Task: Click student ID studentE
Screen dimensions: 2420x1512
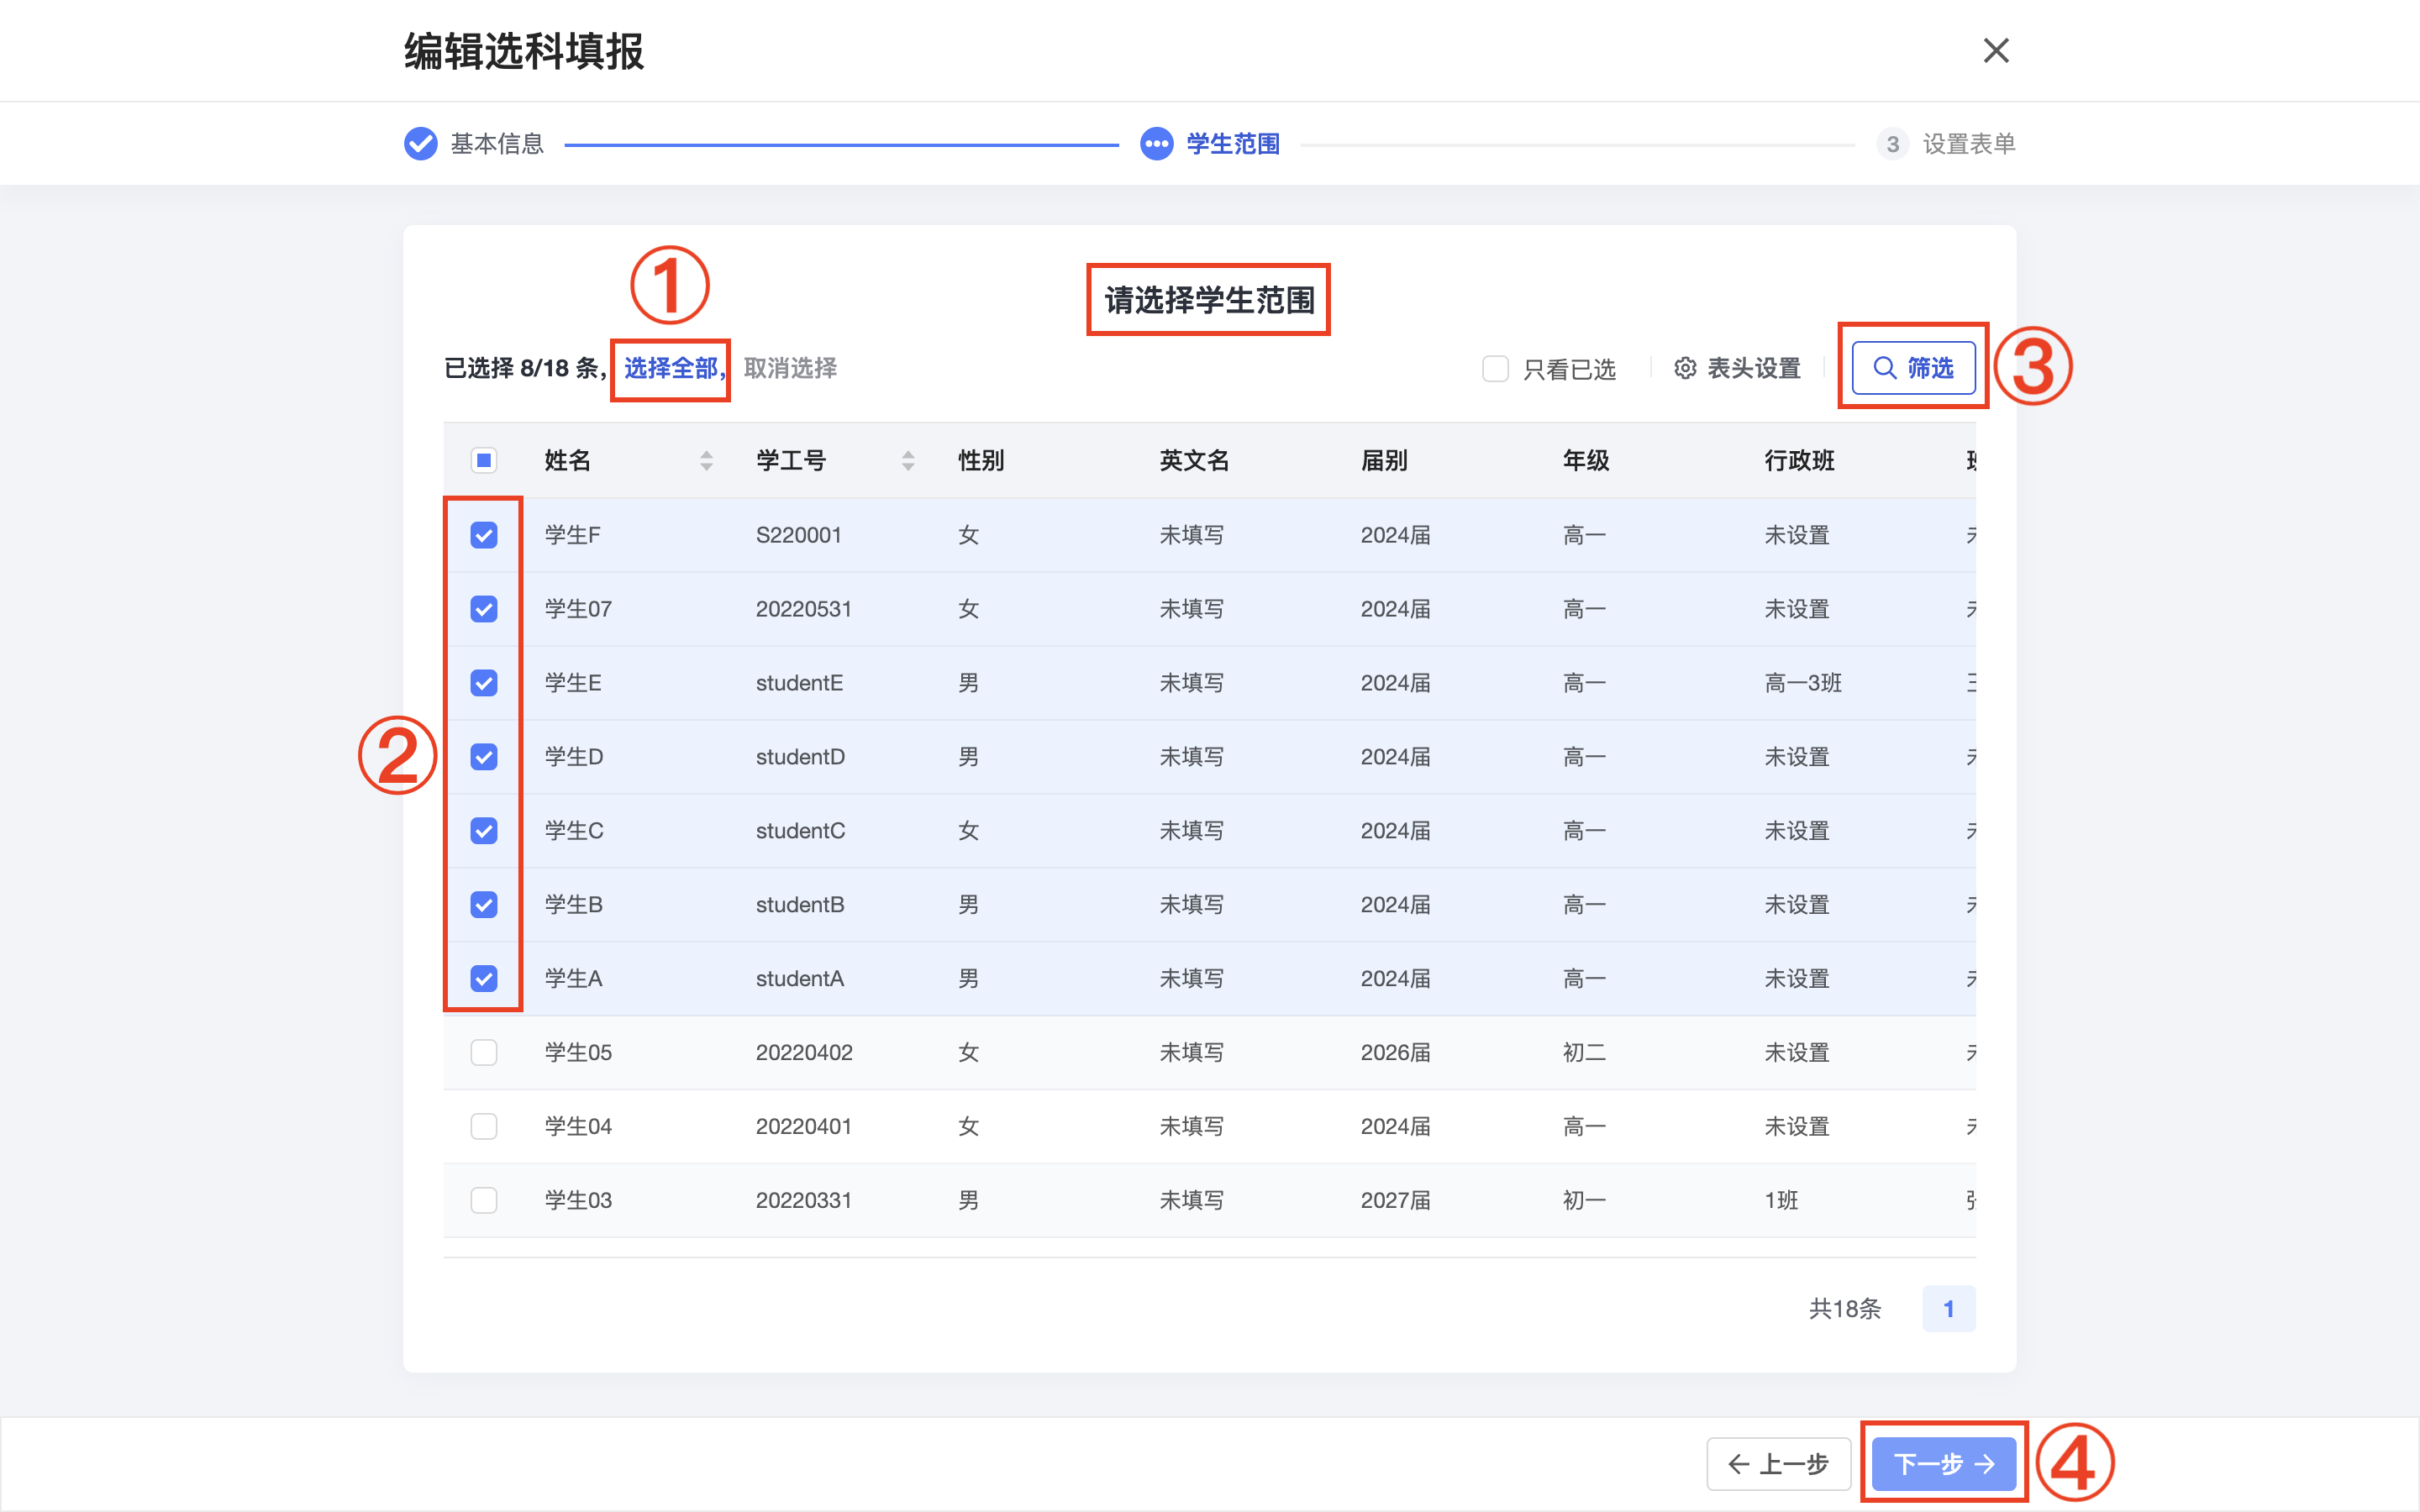Action: (799, 683)
